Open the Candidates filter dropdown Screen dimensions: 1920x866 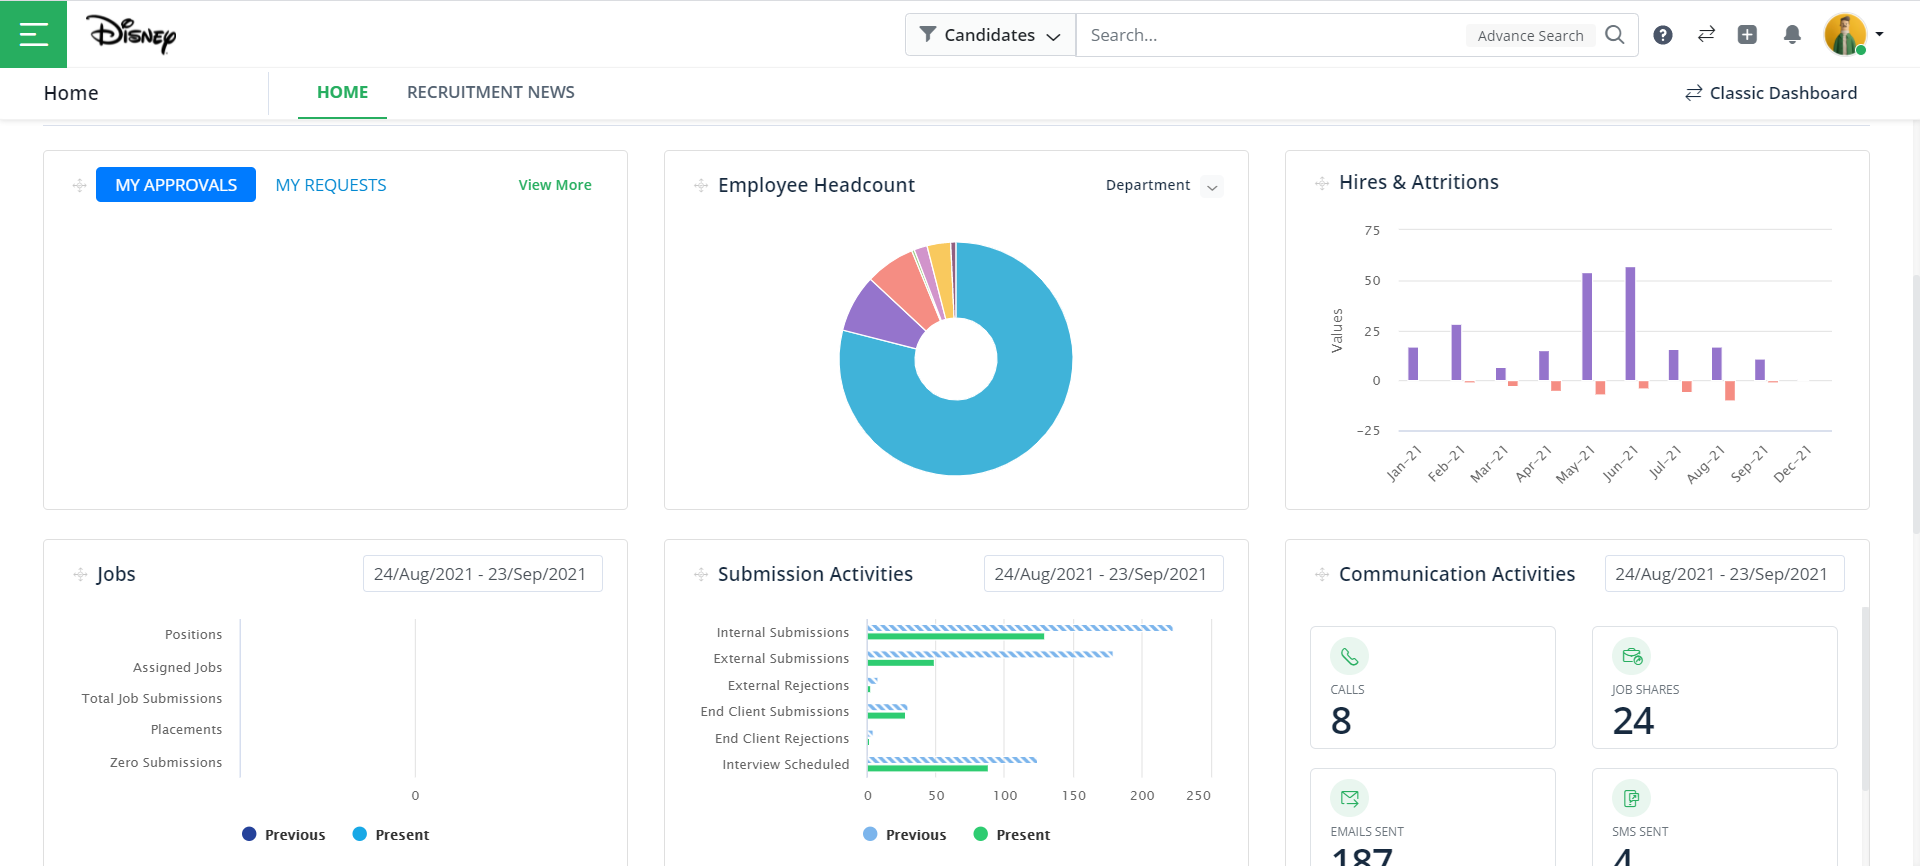pyautogui.click(x=990, y=35)
